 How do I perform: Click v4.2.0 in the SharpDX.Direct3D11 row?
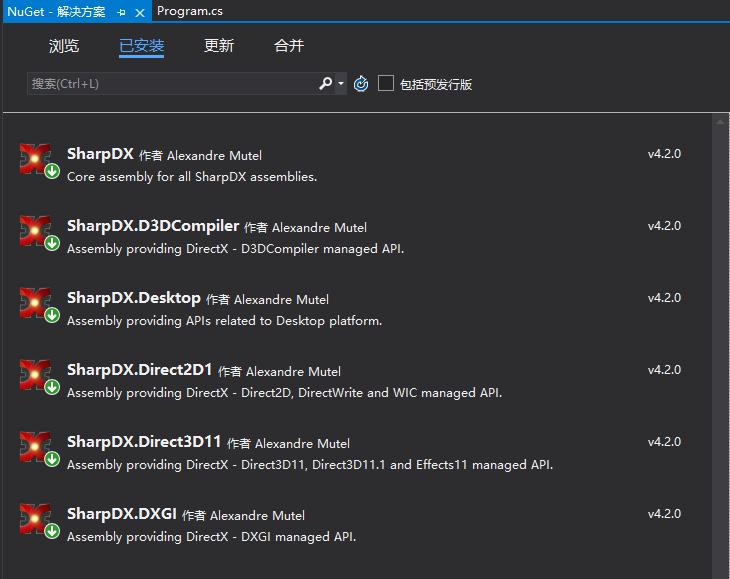point(664,442)
